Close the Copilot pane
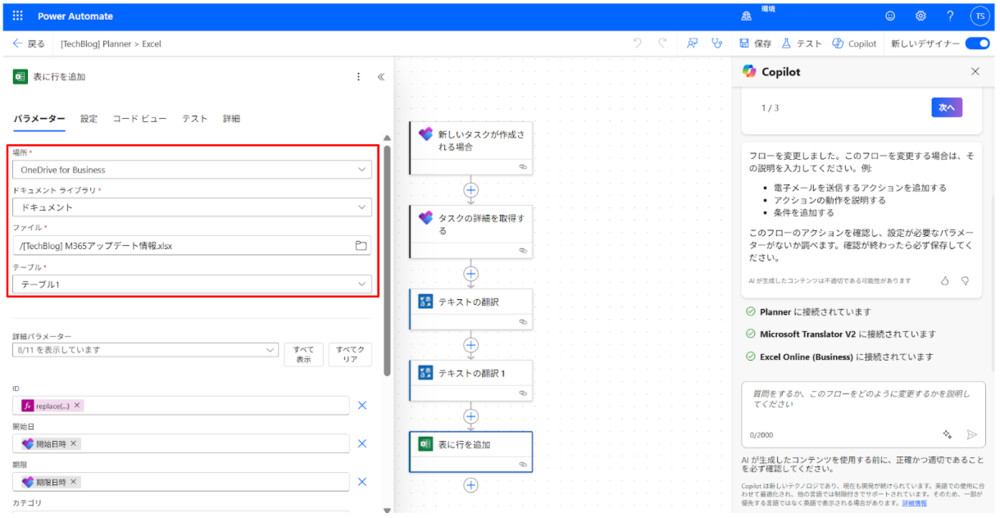The height and width of the screenshot is (518, 1000). [x=975, y=71]
